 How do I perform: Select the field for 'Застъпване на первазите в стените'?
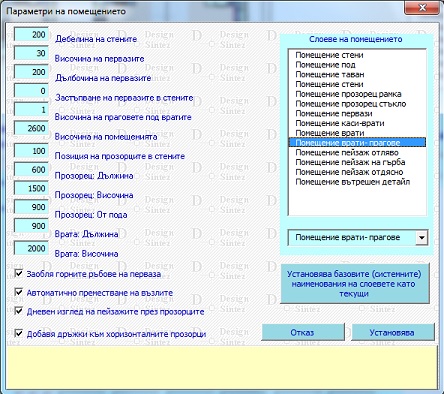[31, 91]
